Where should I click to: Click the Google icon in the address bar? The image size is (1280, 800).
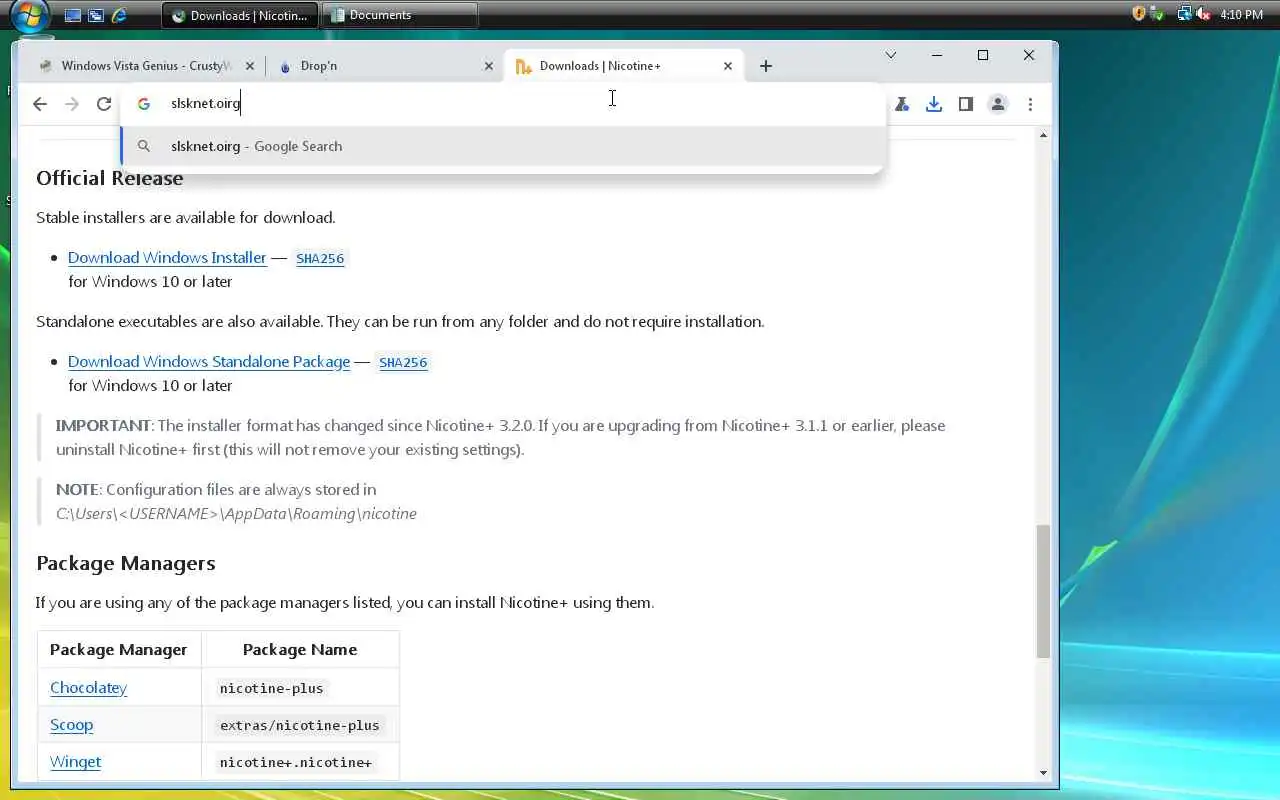pos(144,104)
